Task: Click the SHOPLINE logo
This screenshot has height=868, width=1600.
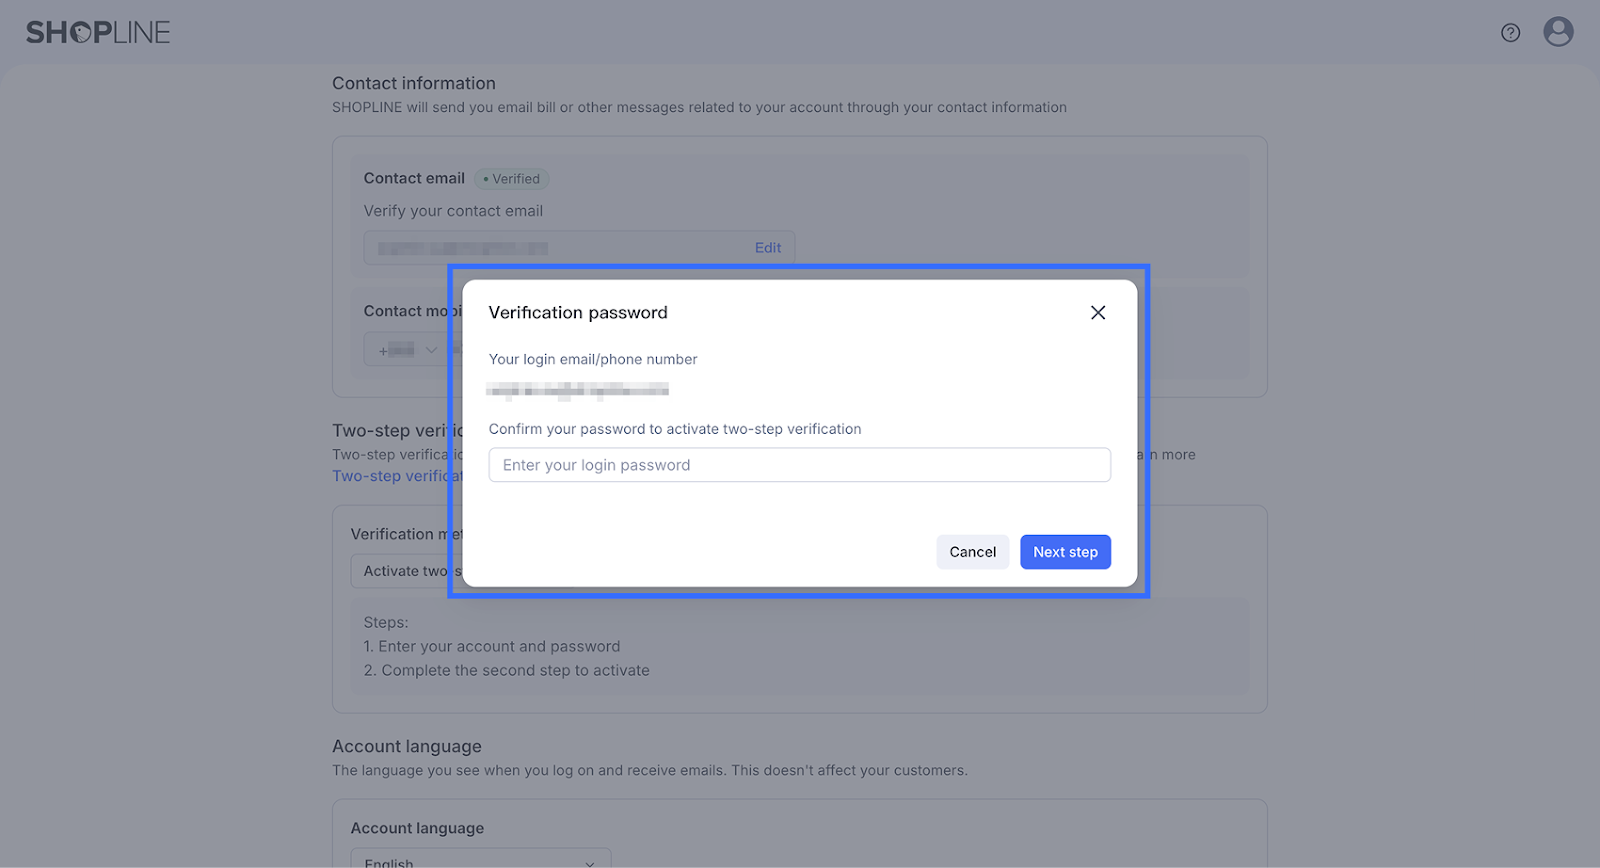Action: coord(98,33)
